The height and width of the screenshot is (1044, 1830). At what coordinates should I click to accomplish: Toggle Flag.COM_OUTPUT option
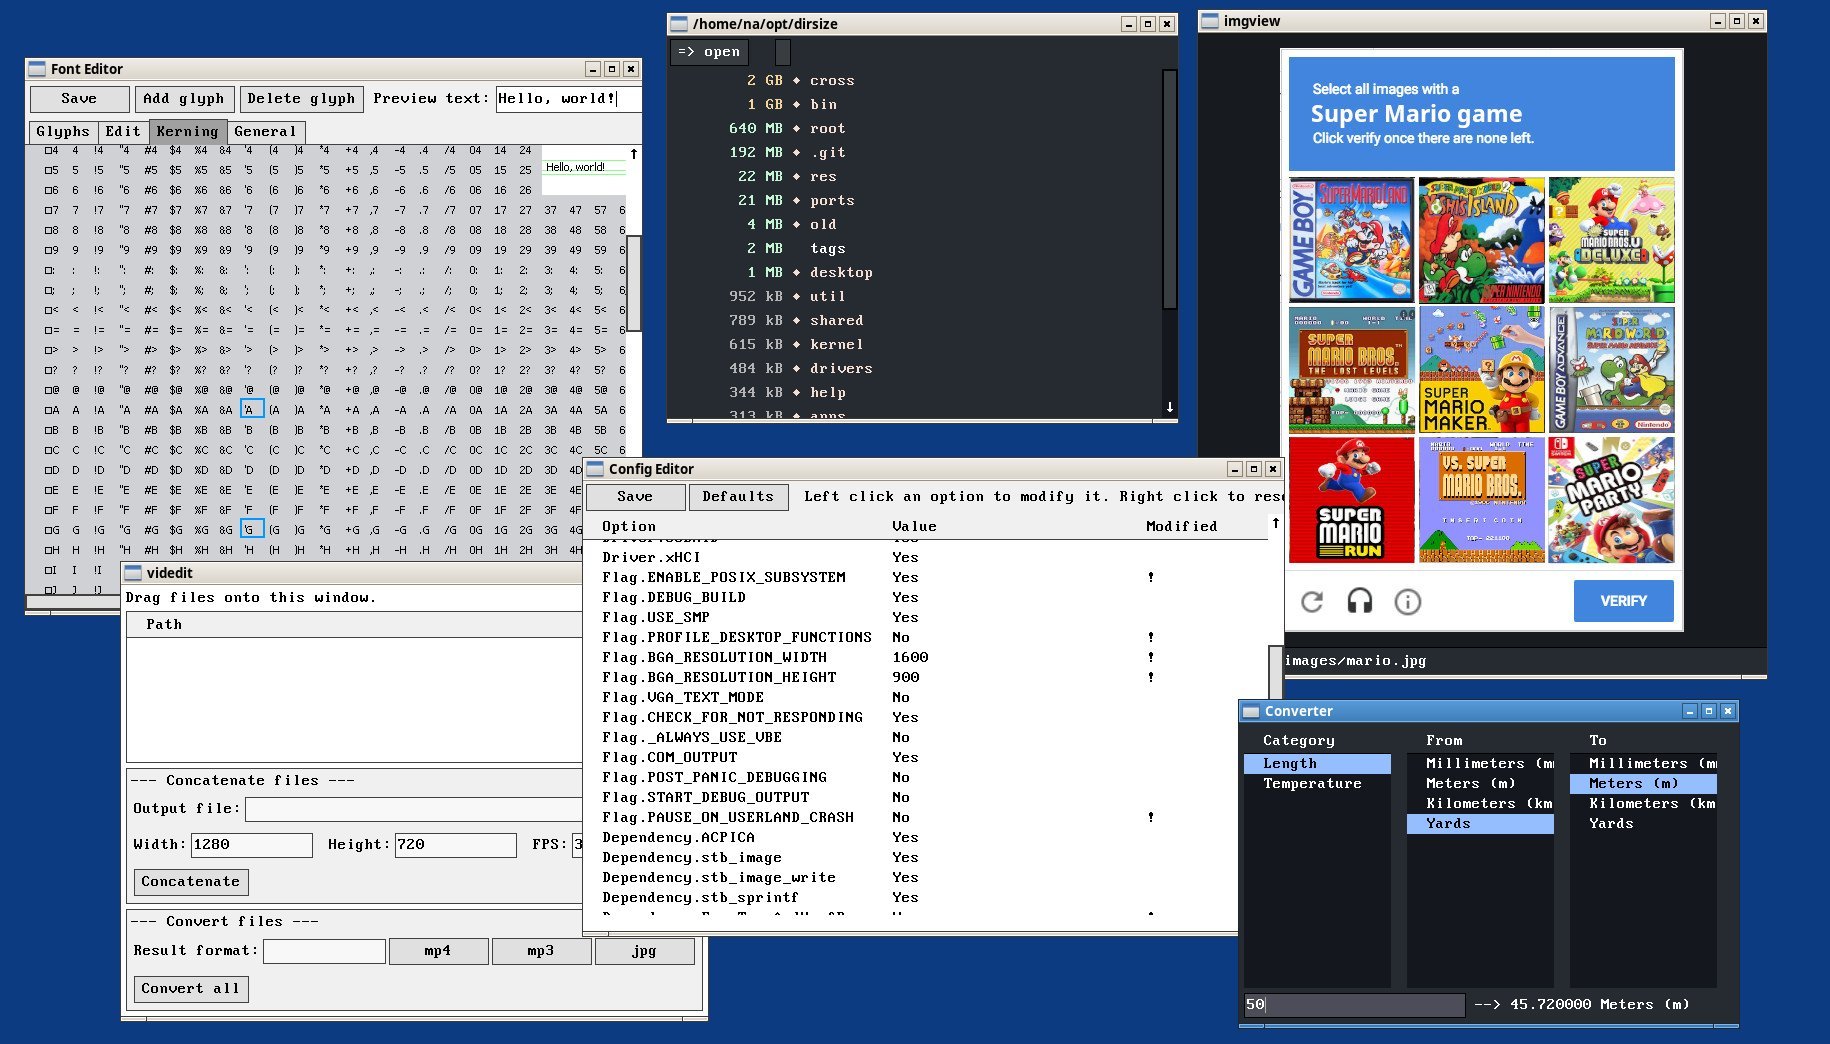(x=925, y=757)
